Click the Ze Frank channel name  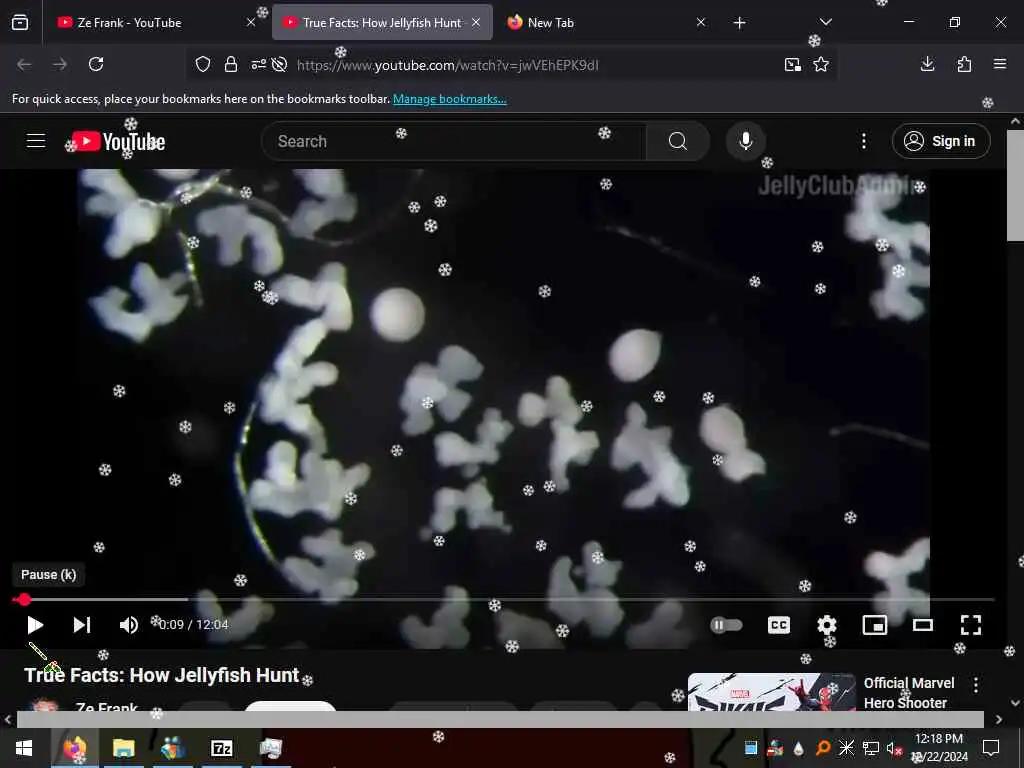[106, 707]
